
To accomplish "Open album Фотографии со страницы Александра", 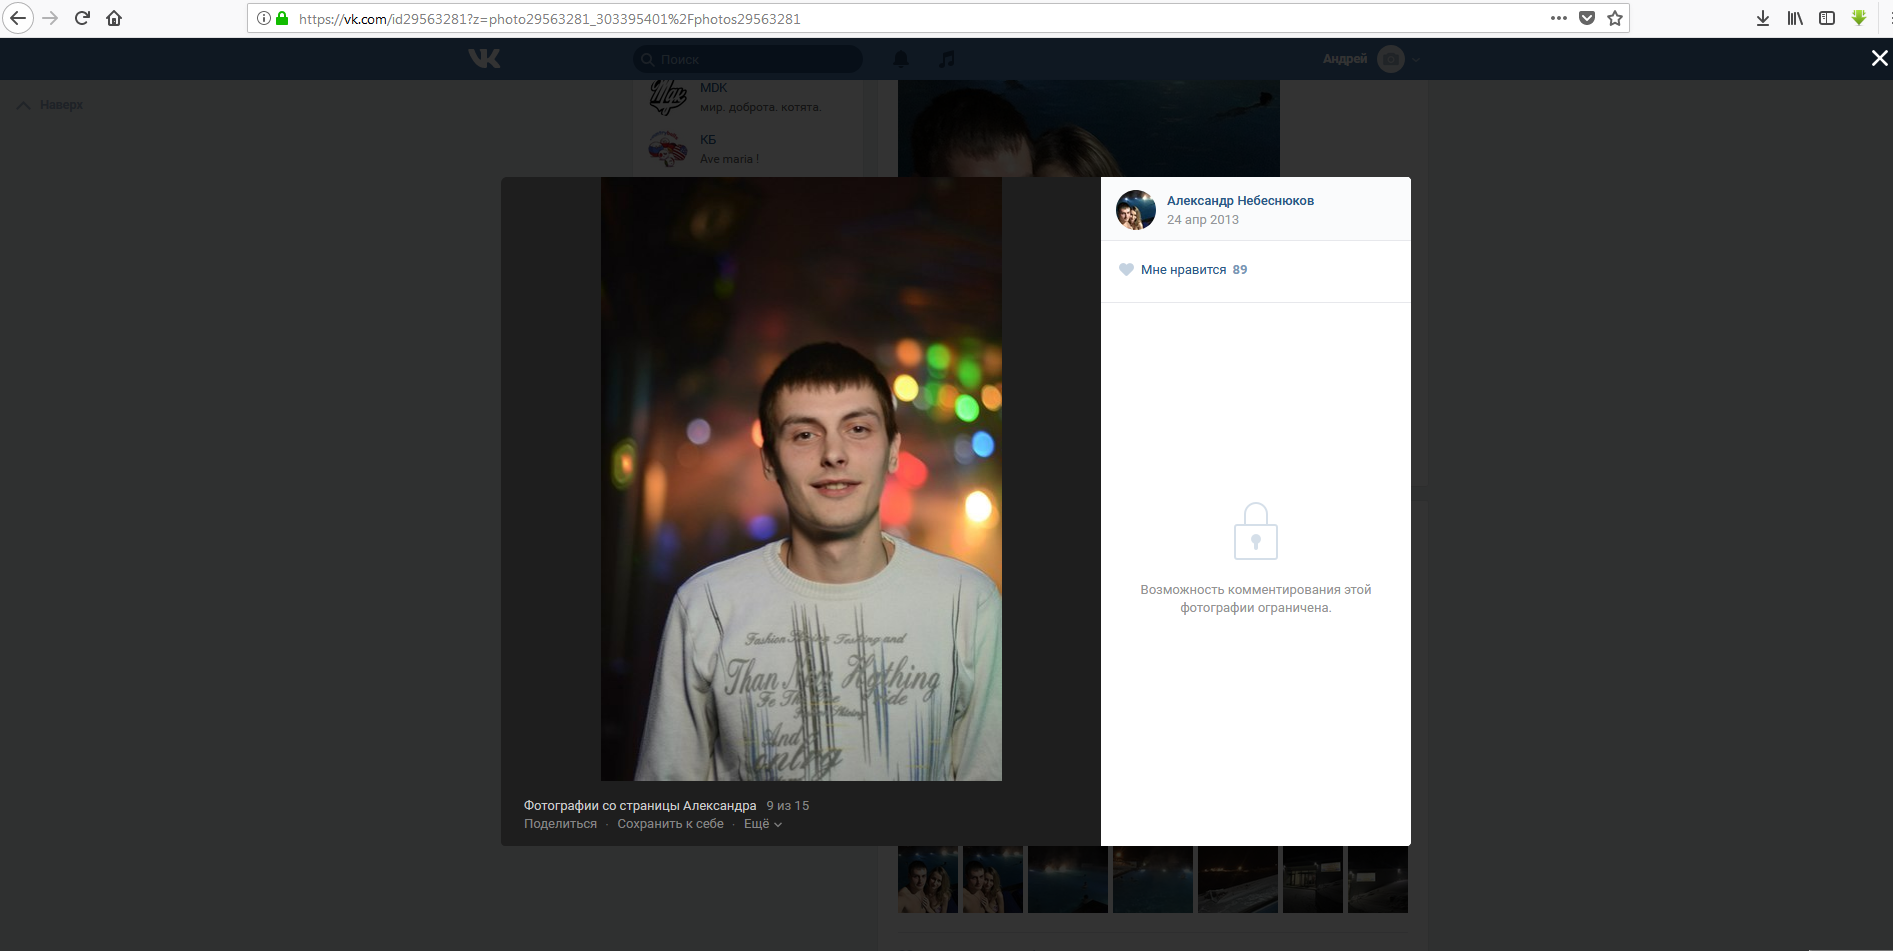I will [x=640, y=806].
